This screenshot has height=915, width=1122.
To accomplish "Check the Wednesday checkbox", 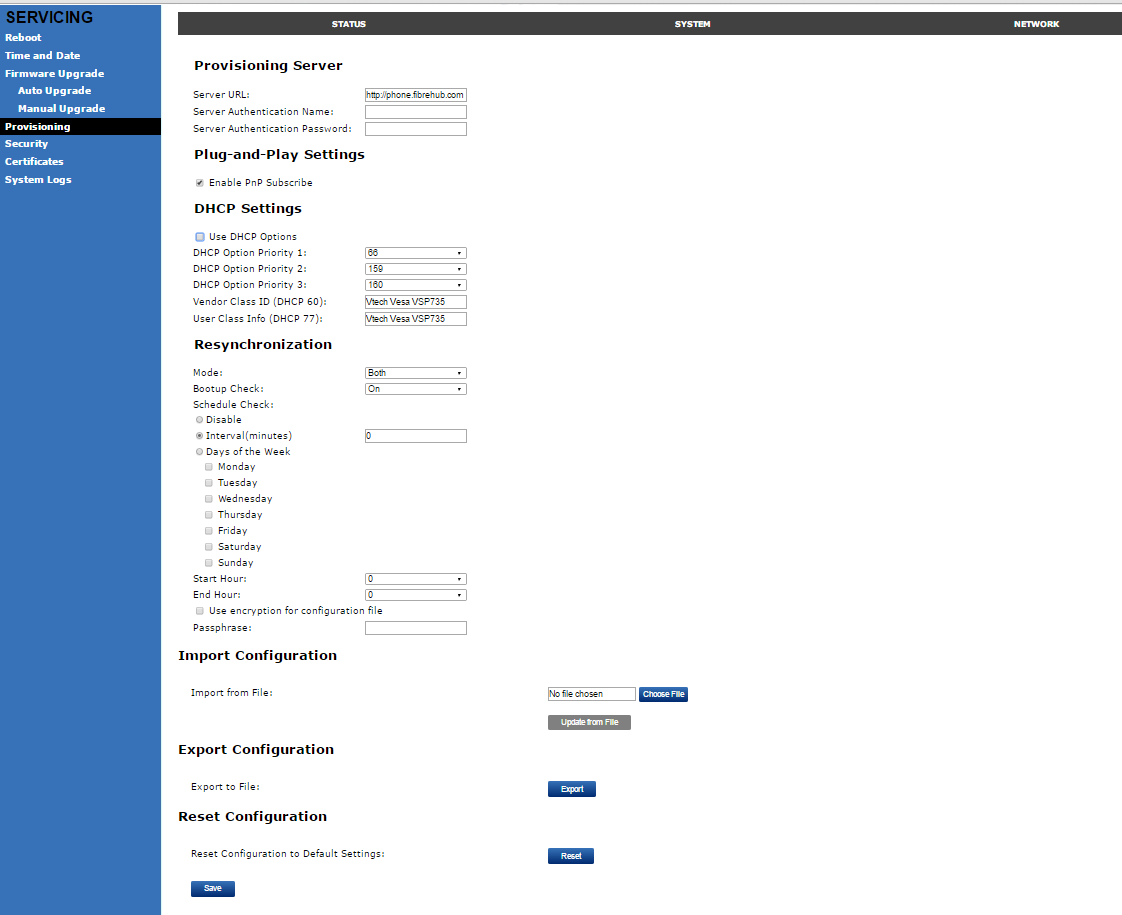I will point(209,499).
